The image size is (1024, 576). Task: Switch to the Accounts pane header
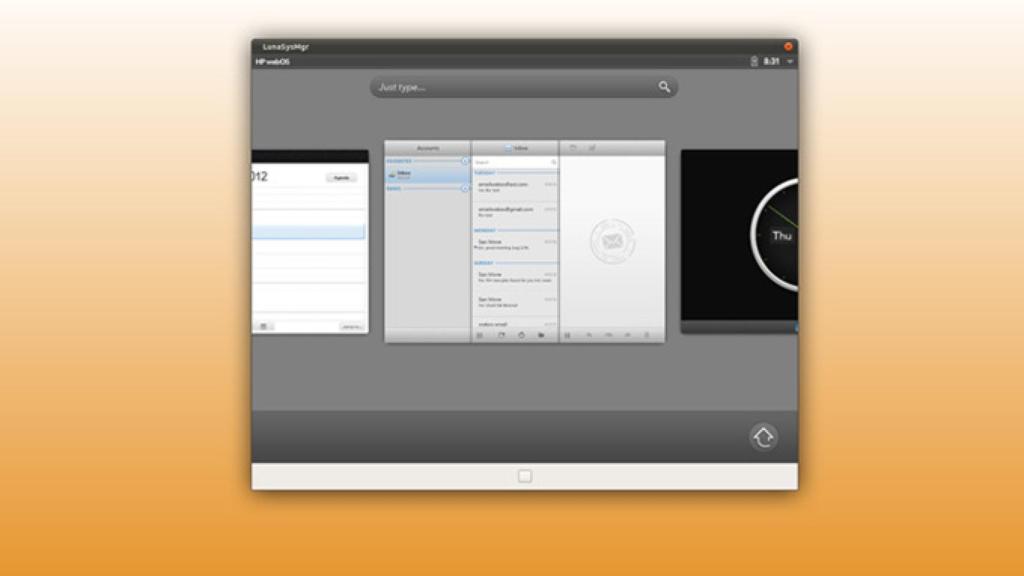pos(428,146)
